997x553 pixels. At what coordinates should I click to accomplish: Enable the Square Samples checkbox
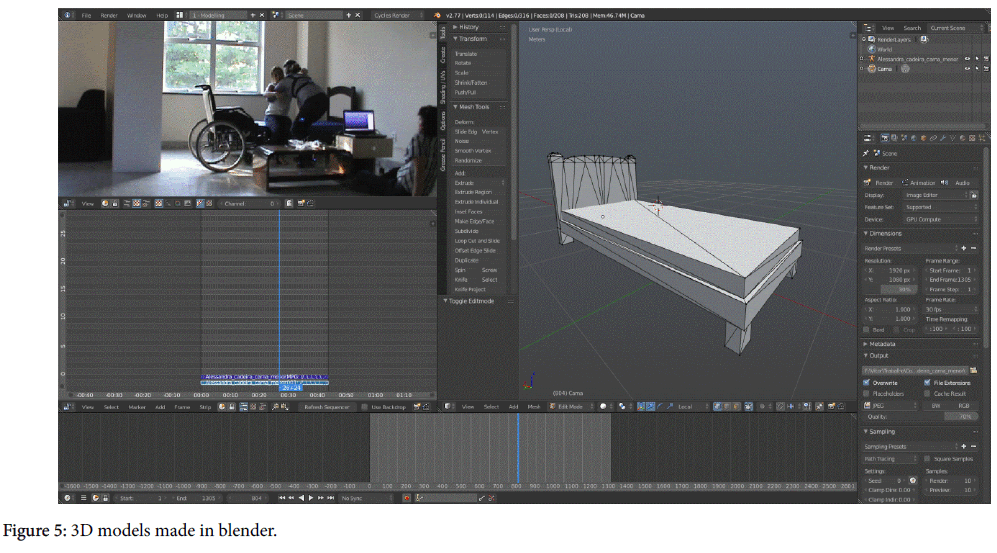(927, 458)
